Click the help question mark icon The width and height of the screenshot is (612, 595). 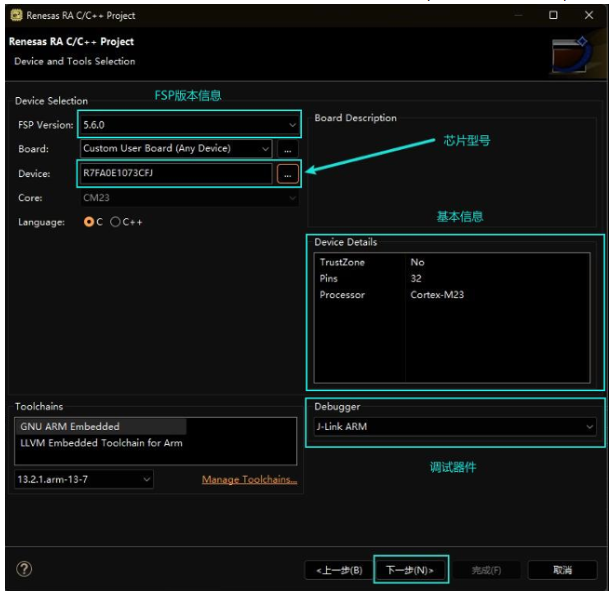click(x=24, y=569)
